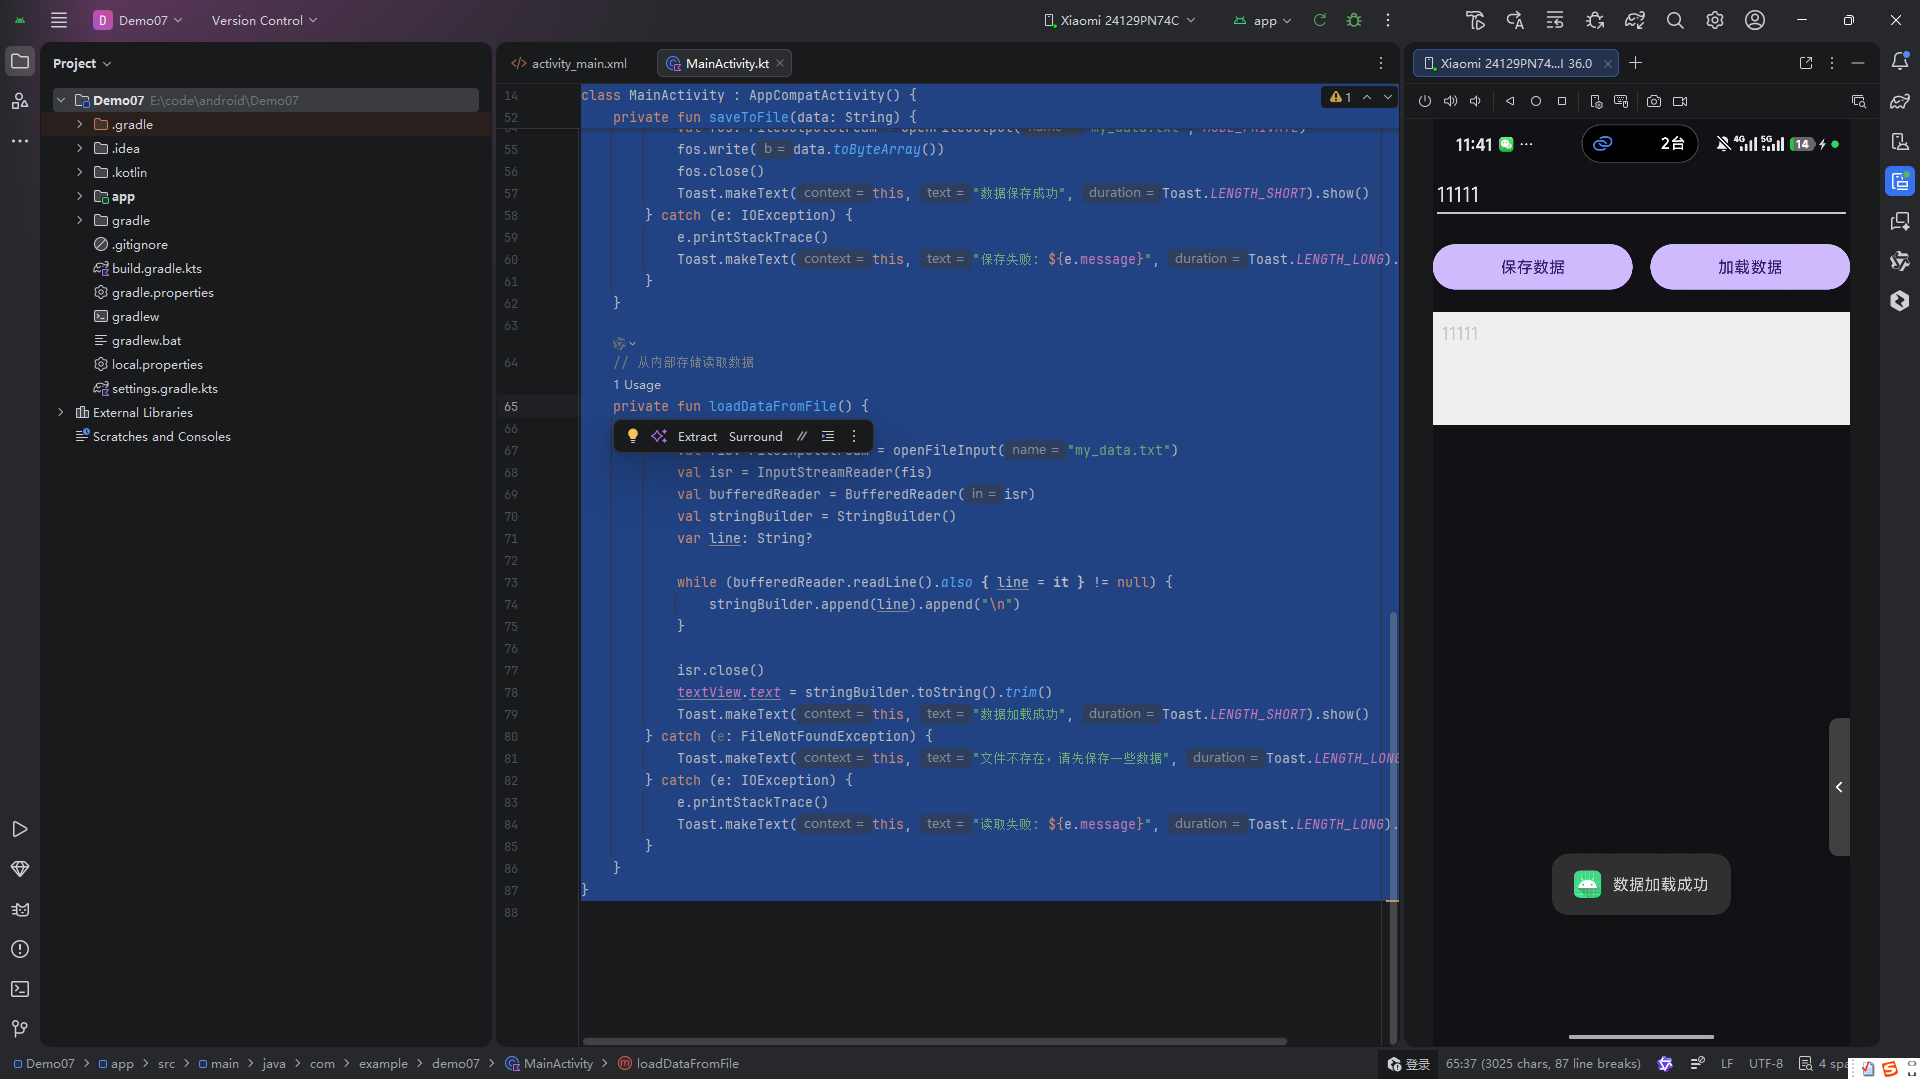This screenshot has width=1920, height=1079.
Task: Click the Attach debugger to process icon
Action: pyautogui.click(x=1595, y=20)
